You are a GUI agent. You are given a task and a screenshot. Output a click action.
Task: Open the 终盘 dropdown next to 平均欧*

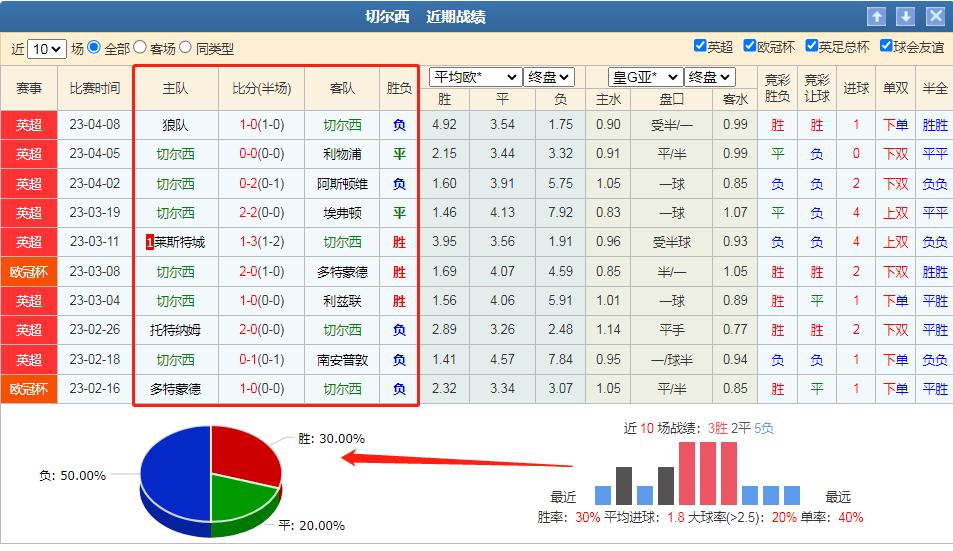(548, 77)
